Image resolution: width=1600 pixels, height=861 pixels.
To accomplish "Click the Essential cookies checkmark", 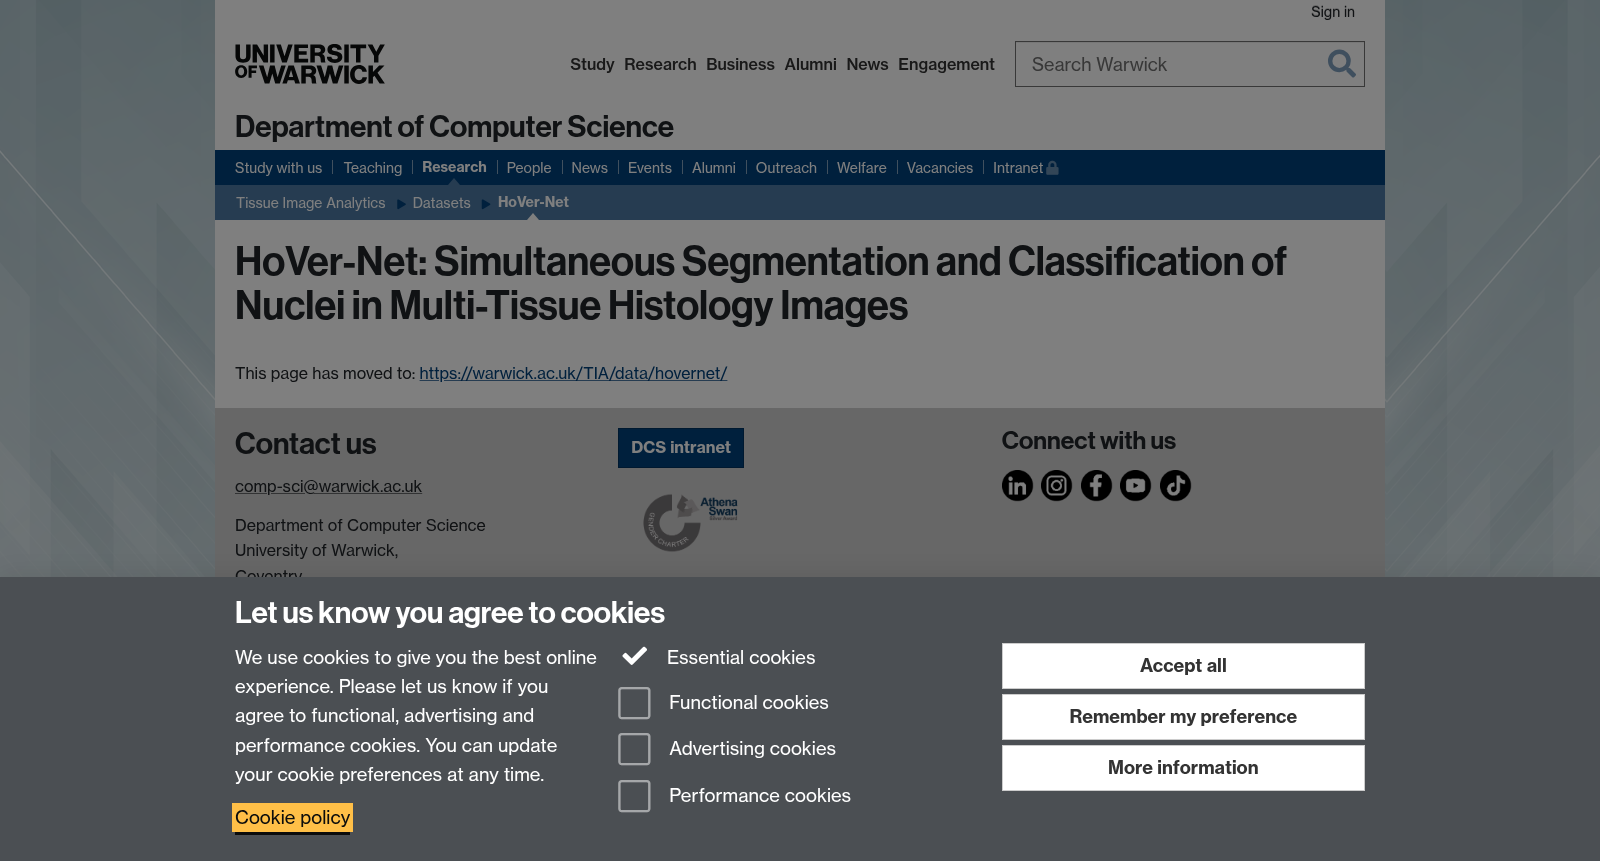I will click(634, 657).
